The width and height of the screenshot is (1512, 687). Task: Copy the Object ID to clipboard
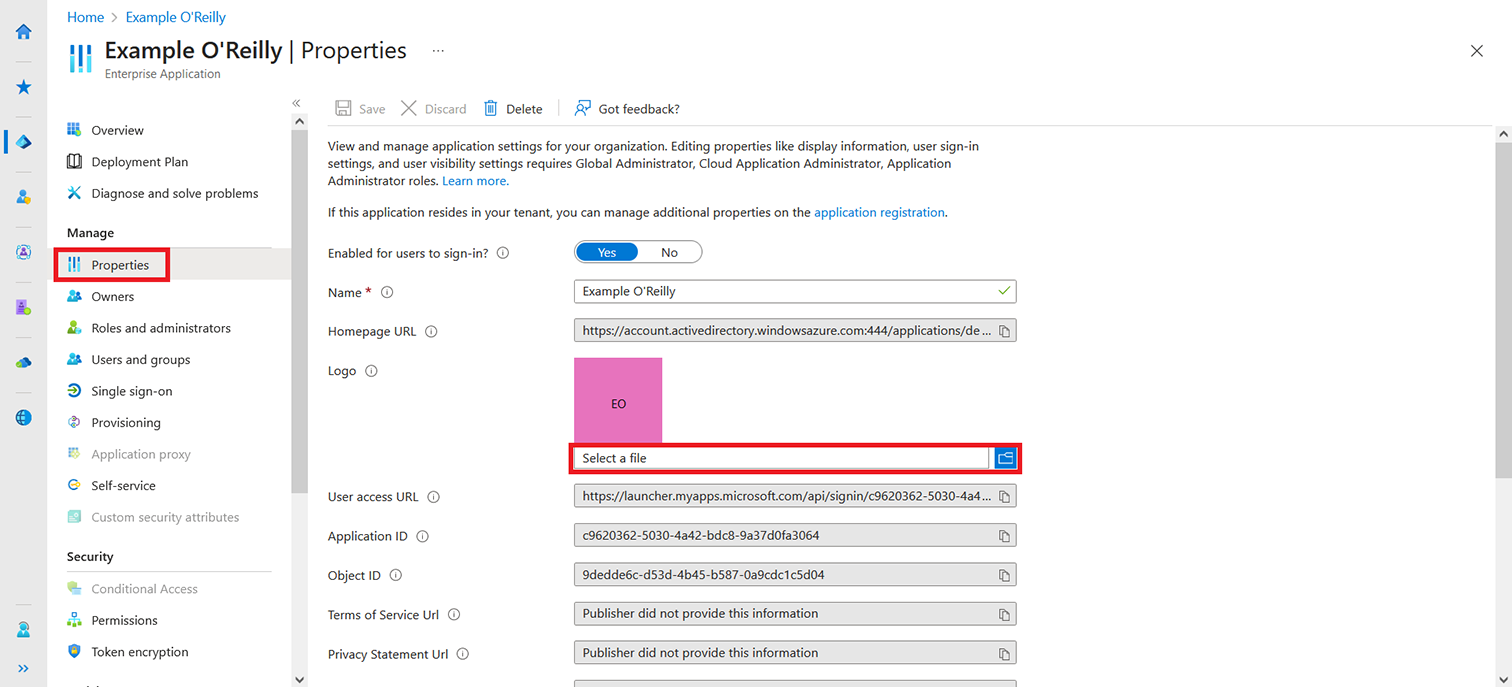[x=1005, y=575]
